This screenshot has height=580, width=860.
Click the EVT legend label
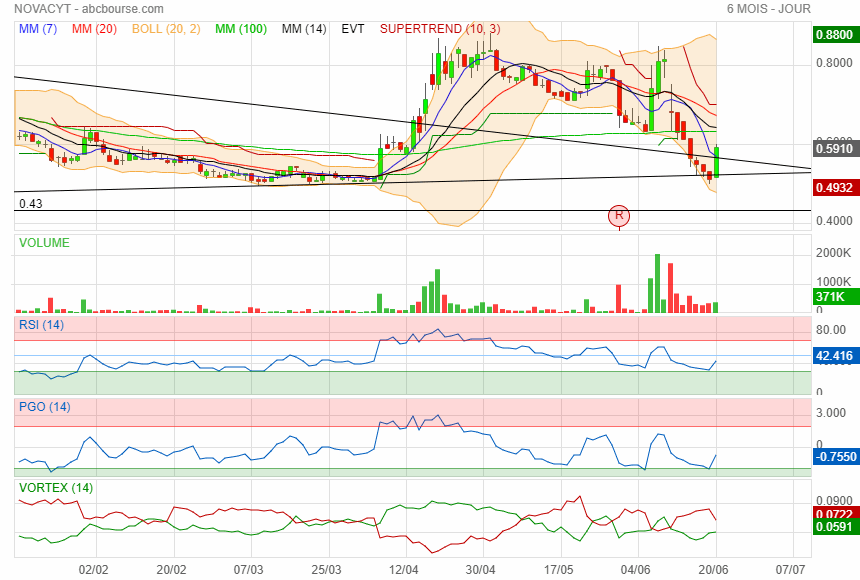[353, 29]
